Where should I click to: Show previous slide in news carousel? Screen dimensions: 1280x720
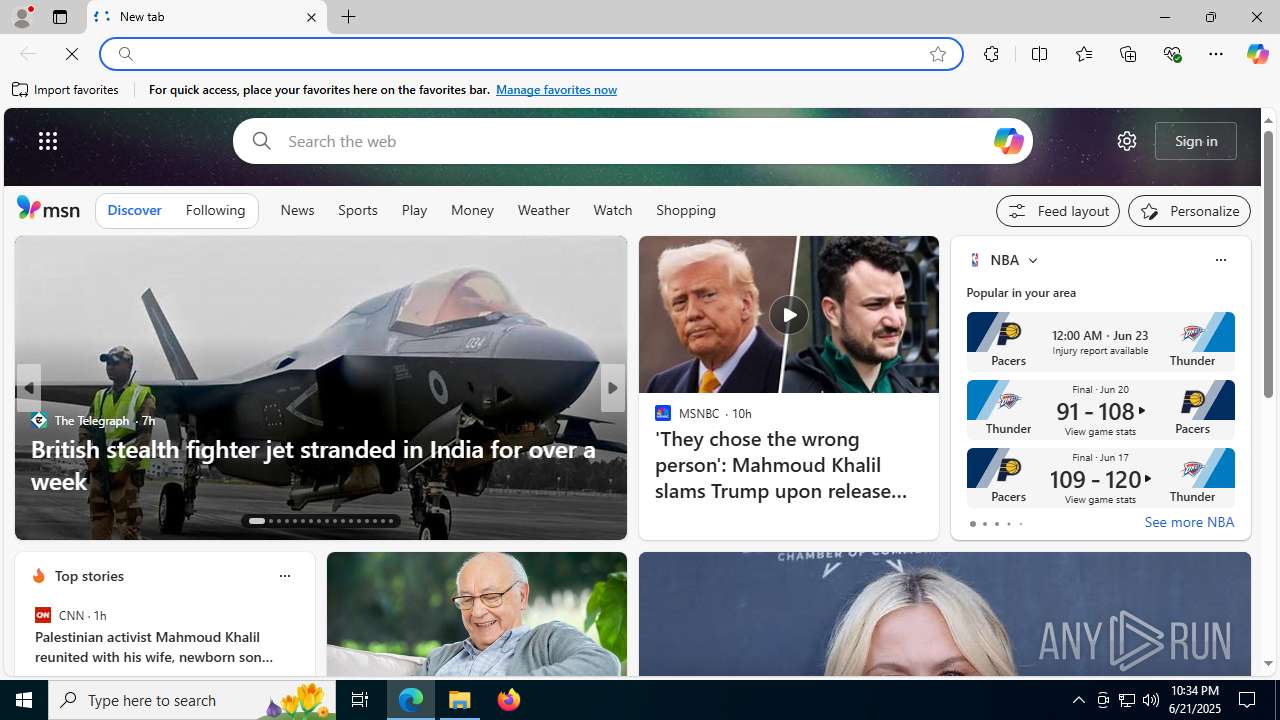coord(28,388)
